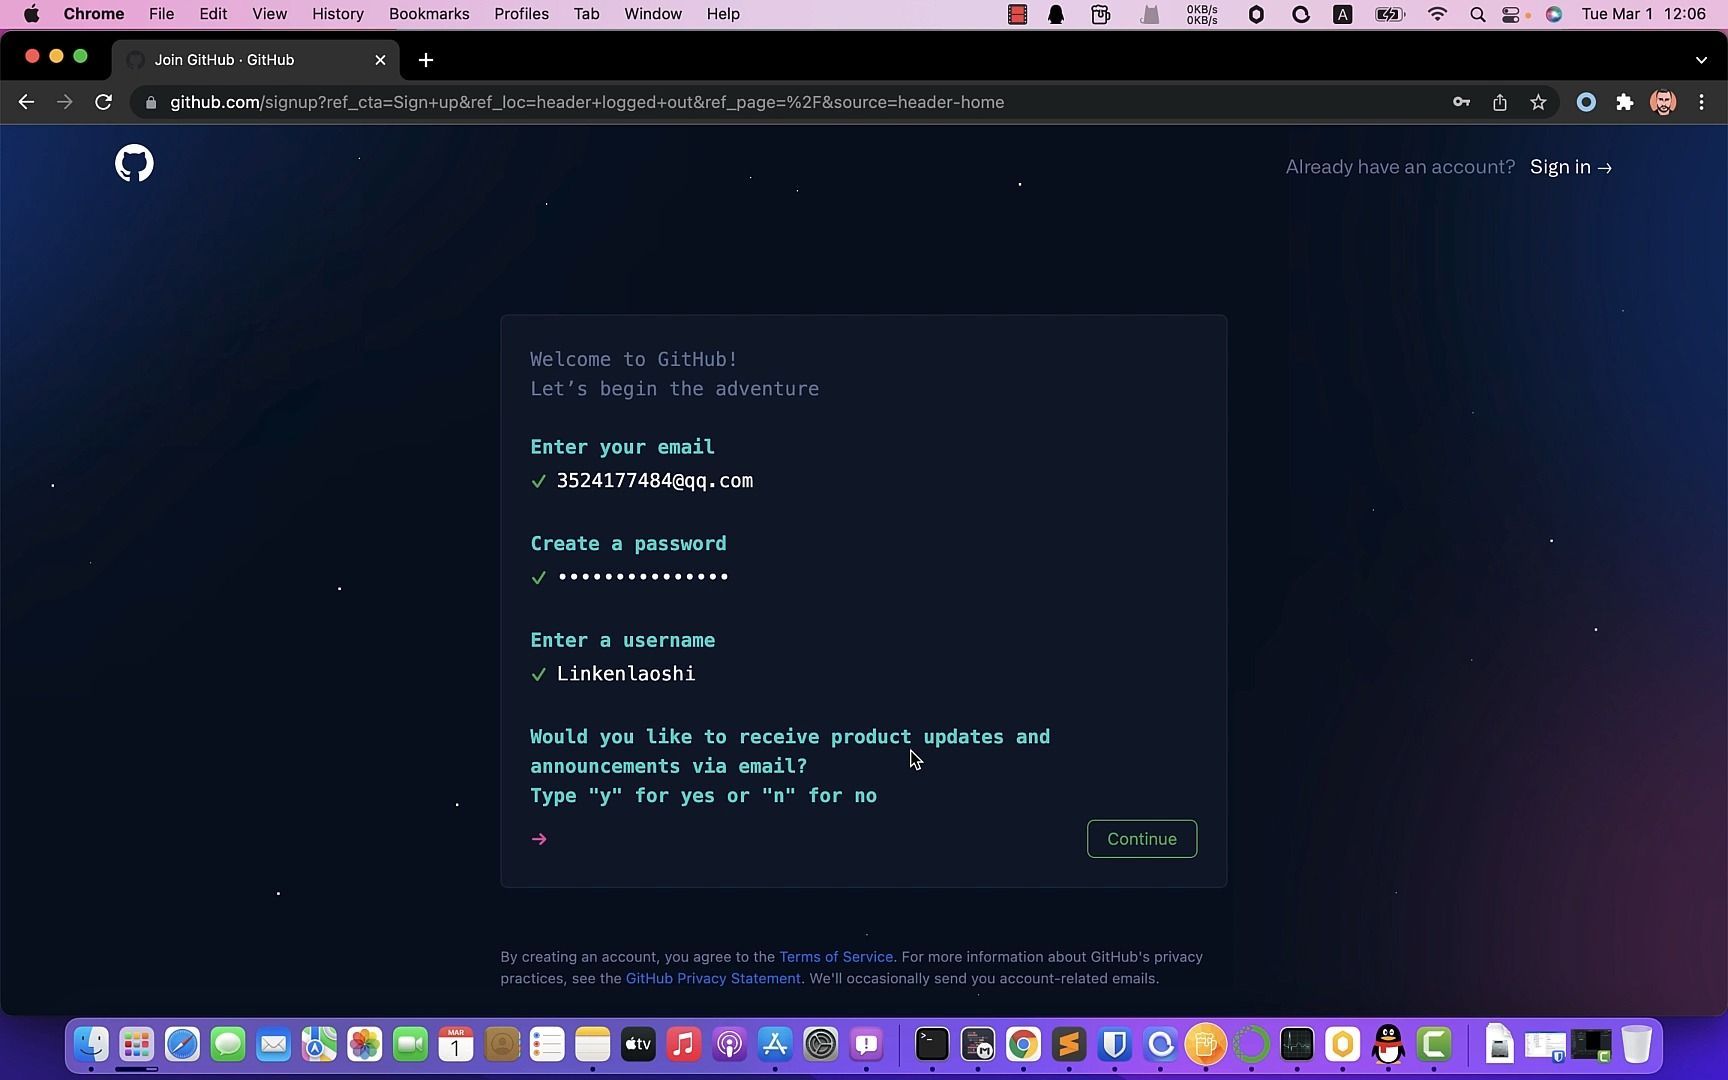Bookmark this page with the star icon
This screenshot has height=1080, width=1728.
[x=1538, y=102]
